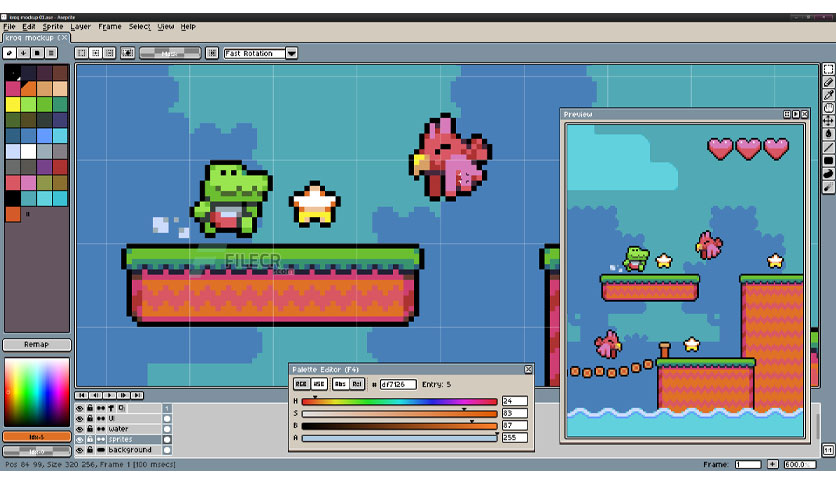Screen dimensions: 836x484
Task: Select HSB mode in Palette Editor
Action: pyautogui.click(x=319, y=384)
